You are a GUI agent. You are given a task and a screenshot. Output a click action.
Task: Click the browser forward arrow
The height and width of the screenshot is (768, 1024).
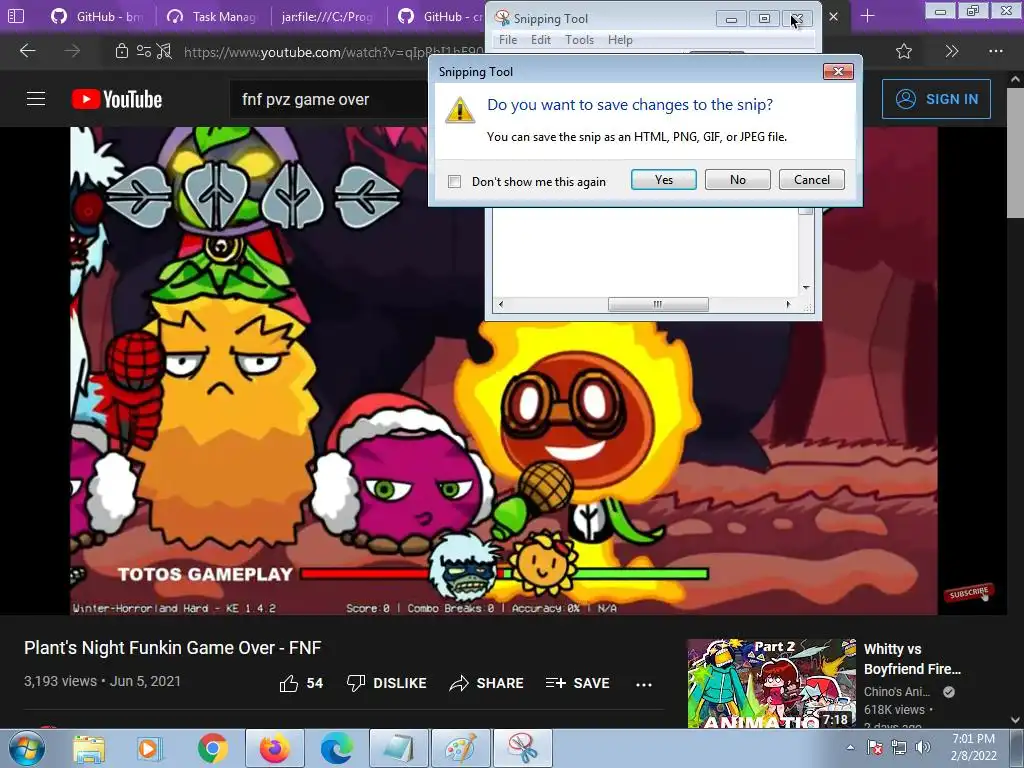pos(72,51)
